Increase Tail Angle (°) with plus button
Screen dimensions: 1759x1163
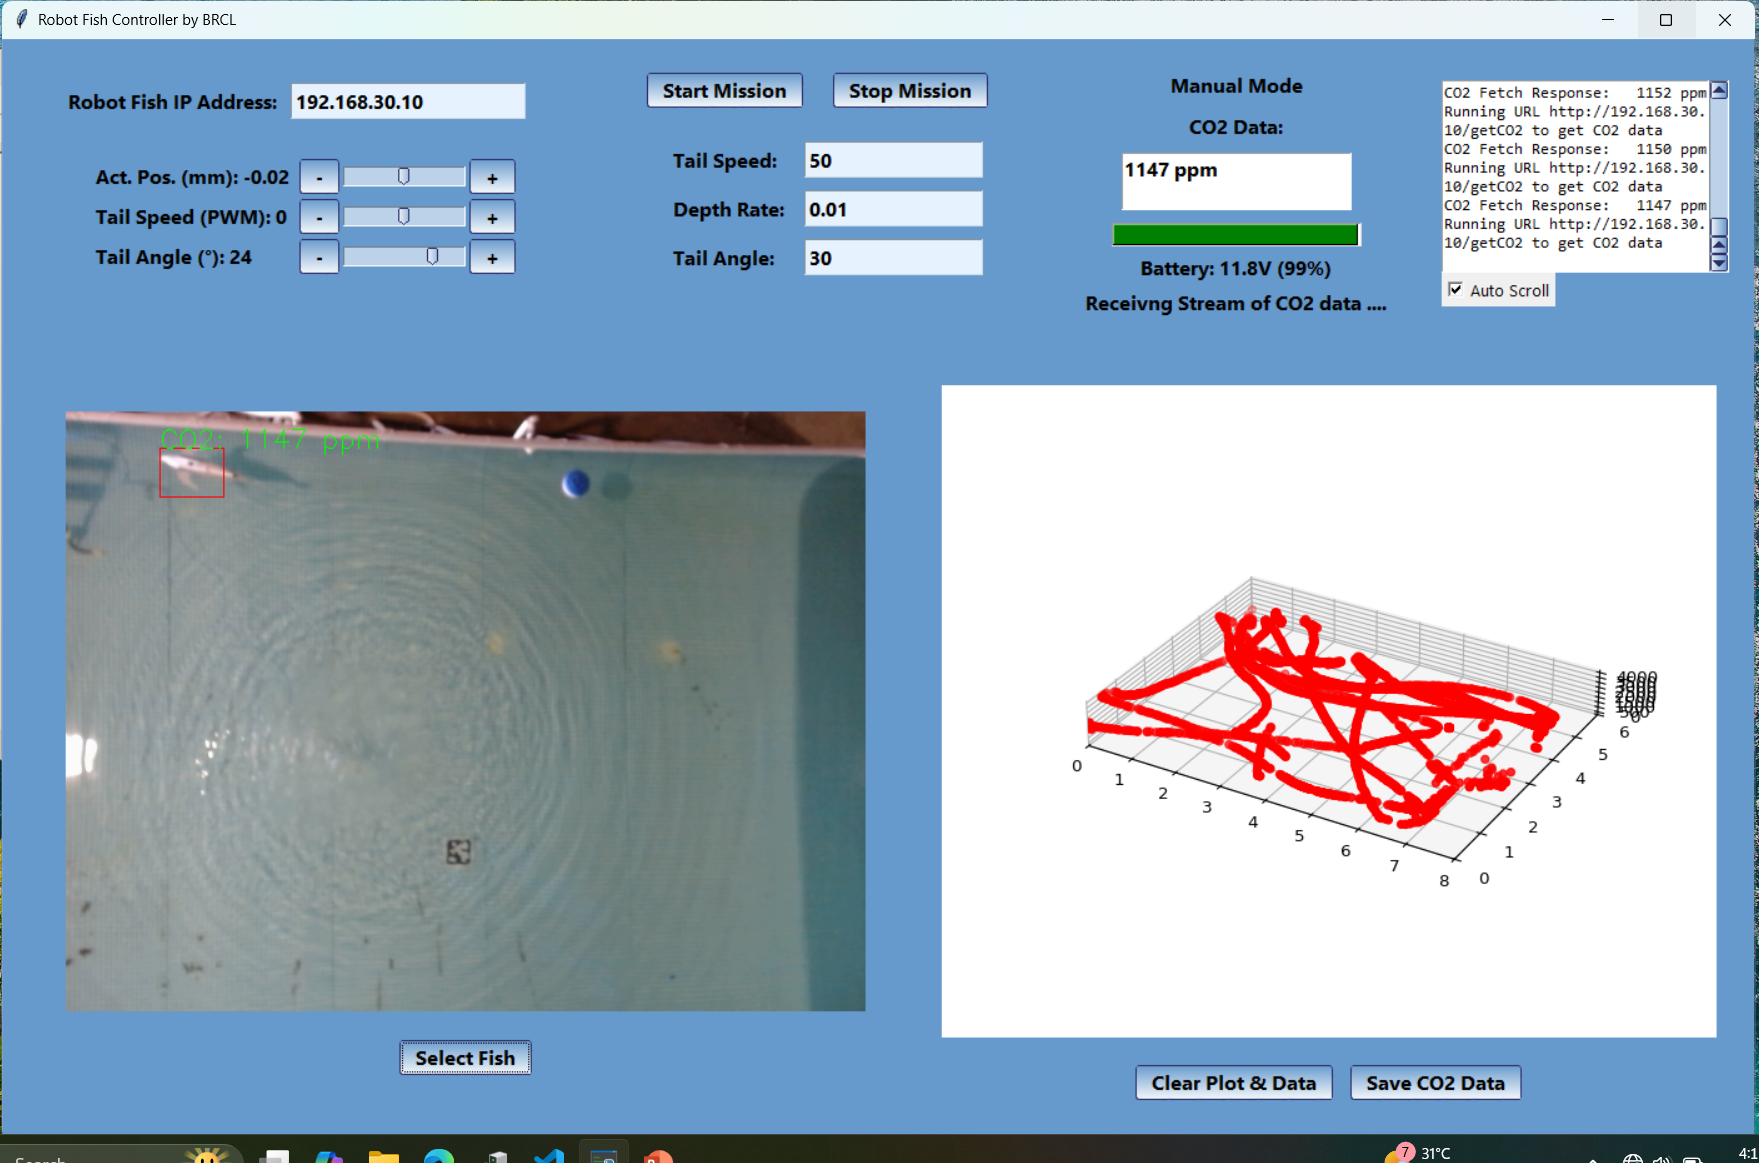492,257
